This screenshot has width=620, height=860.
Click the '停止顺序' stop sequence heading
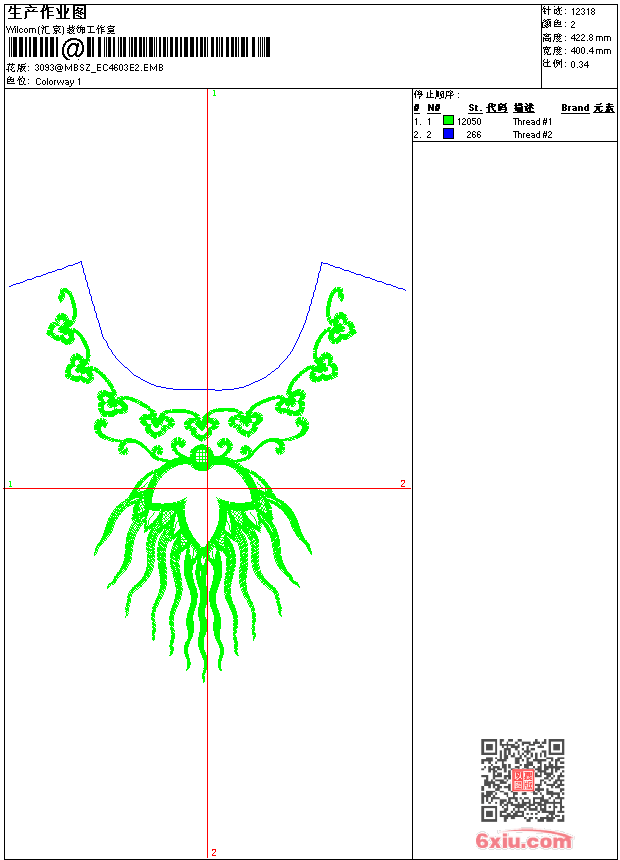pos(437,95)
